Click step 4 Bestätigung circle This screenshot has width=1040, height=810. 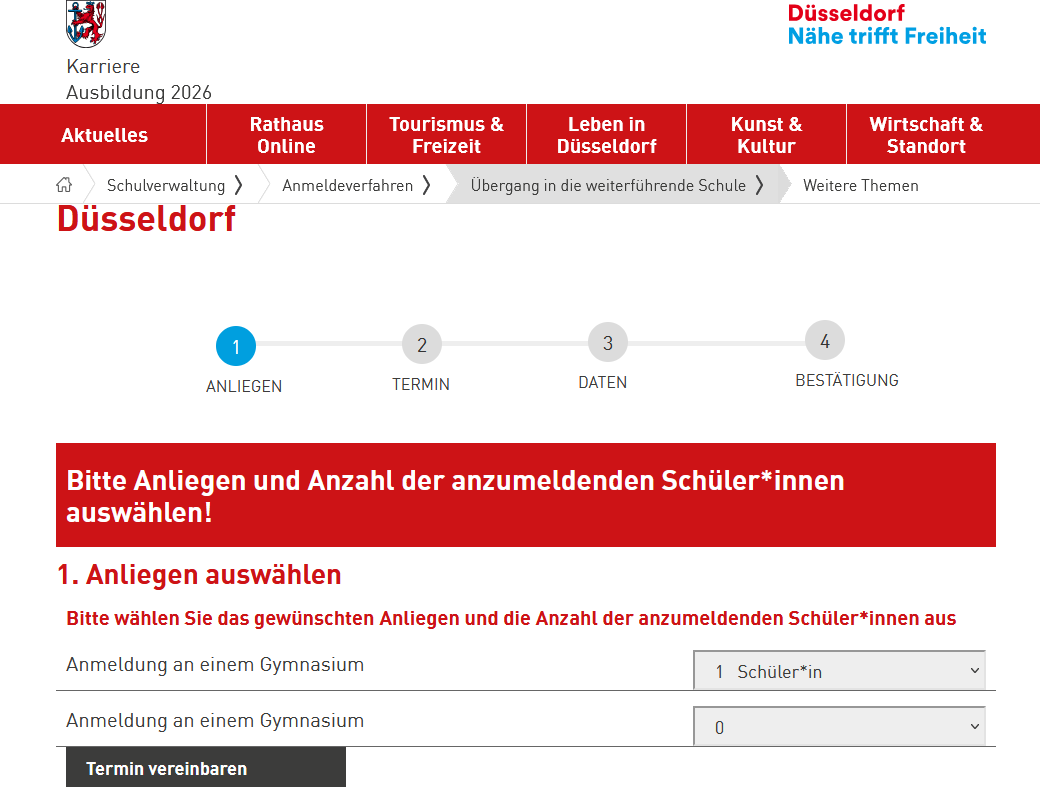tap(824, 341)
